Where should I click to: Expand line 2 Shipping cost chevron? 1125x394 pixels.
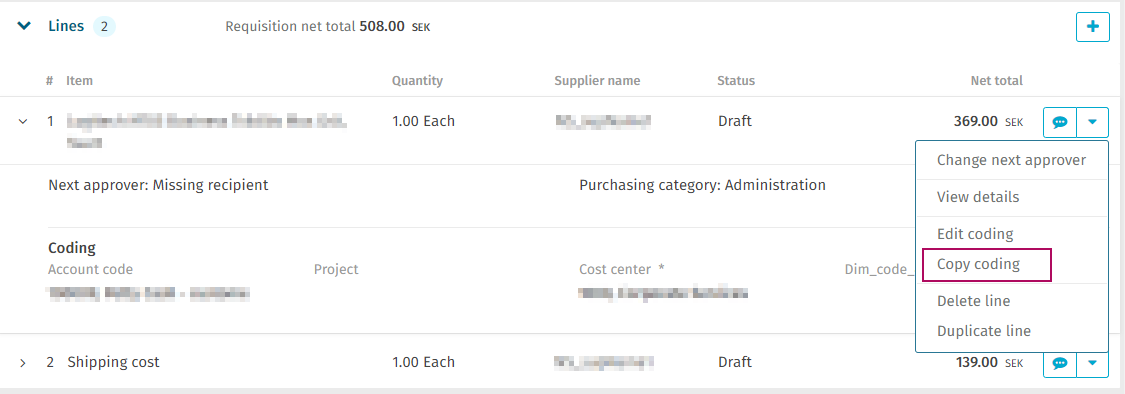click(23, 363)
